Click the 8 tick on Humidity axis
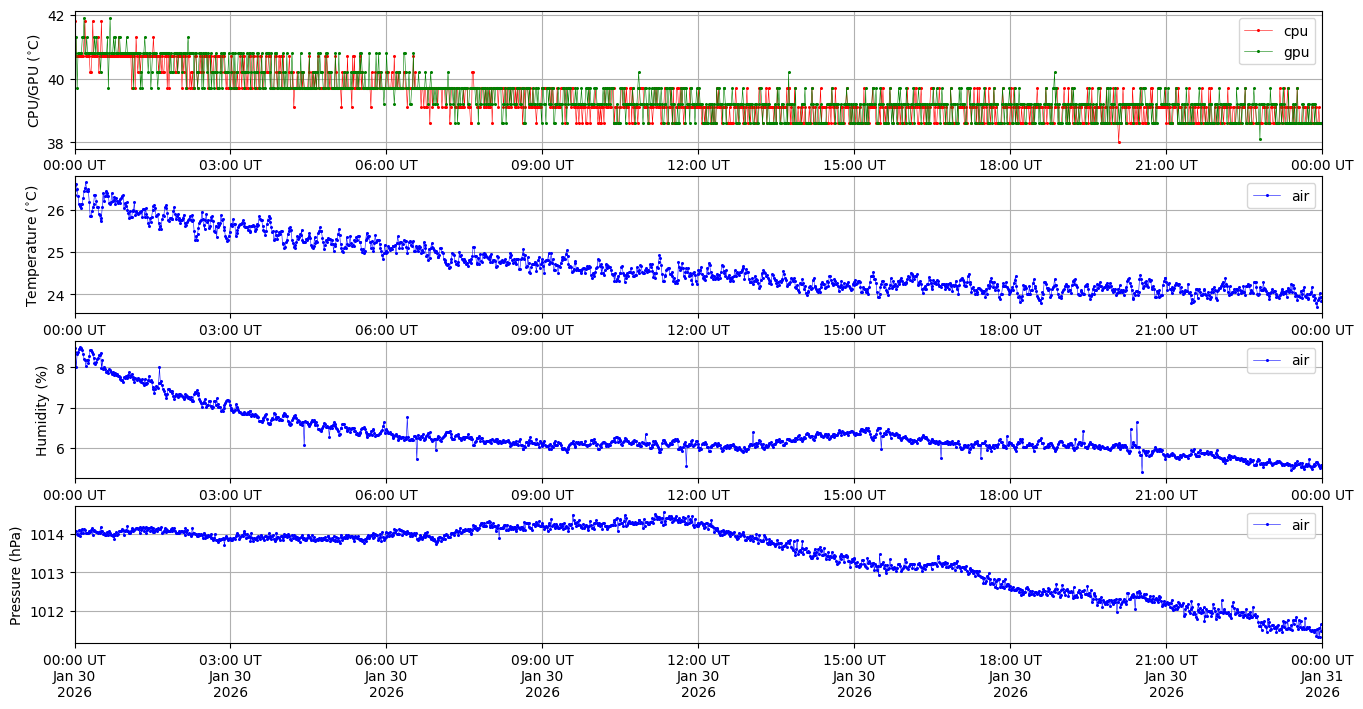Viewport: 1363px width, 709px height. 60,369
